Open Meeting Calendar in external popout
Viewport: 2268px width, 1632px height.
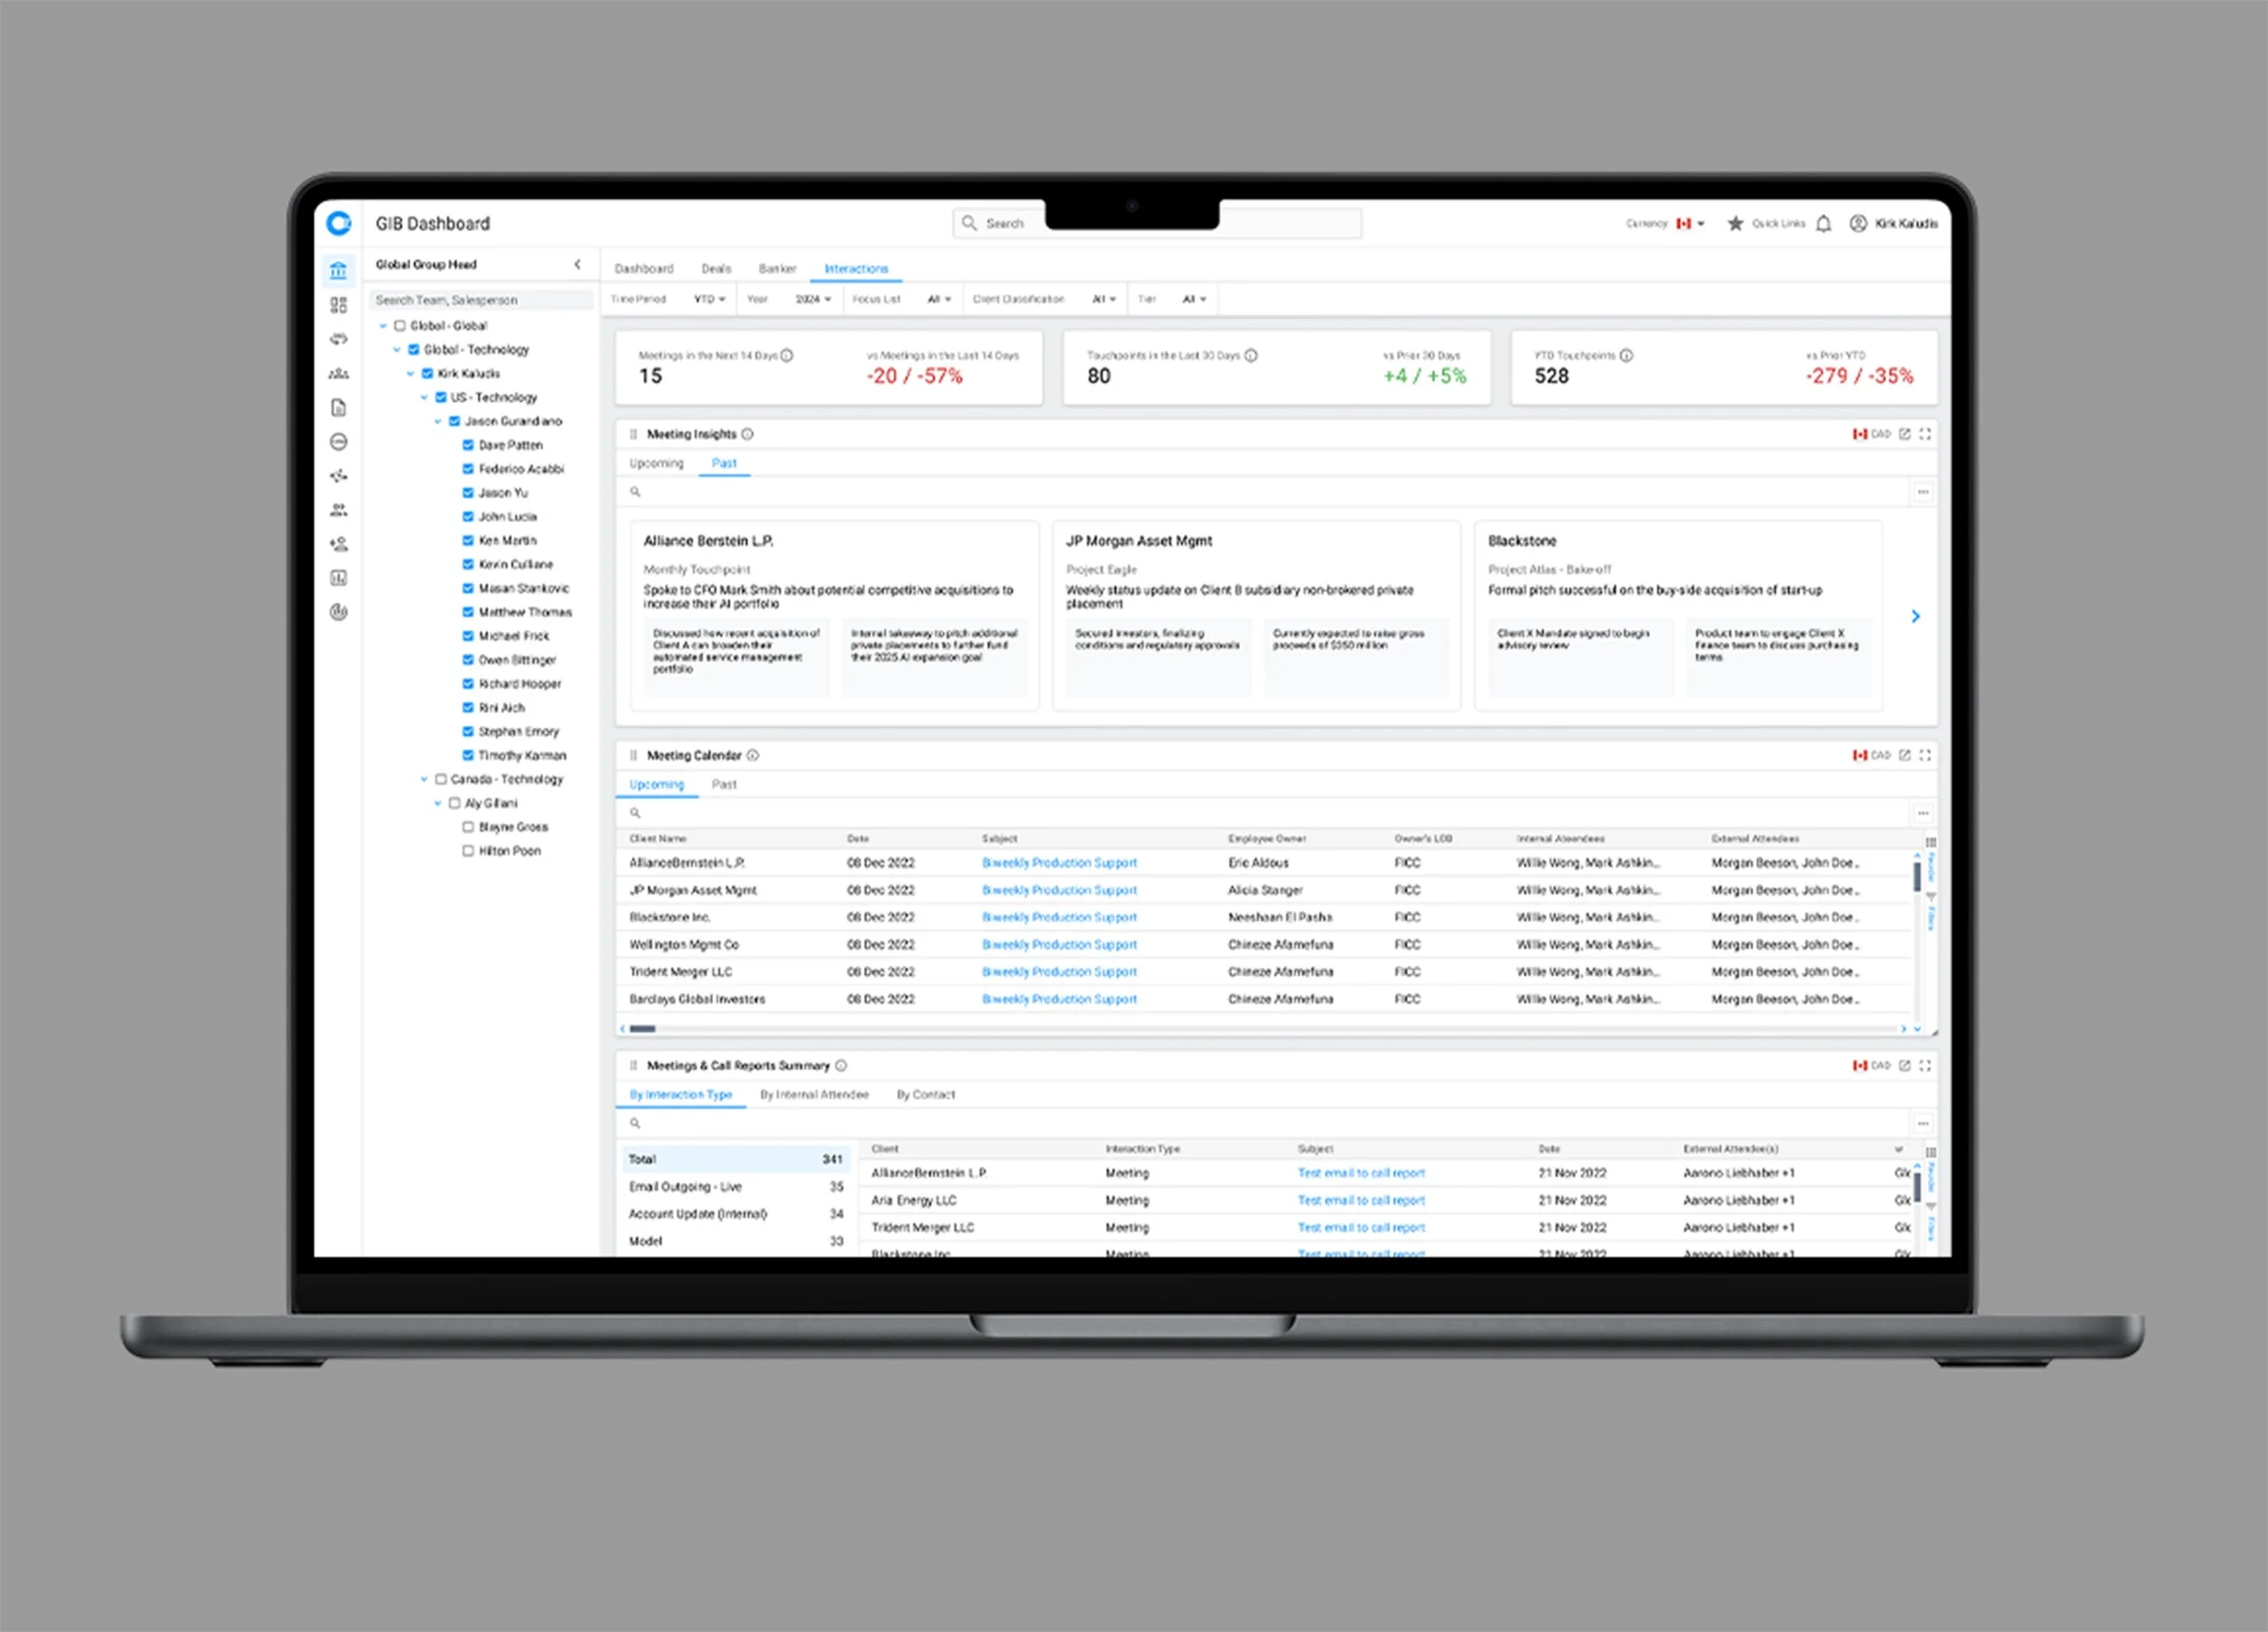point(1904,755)
